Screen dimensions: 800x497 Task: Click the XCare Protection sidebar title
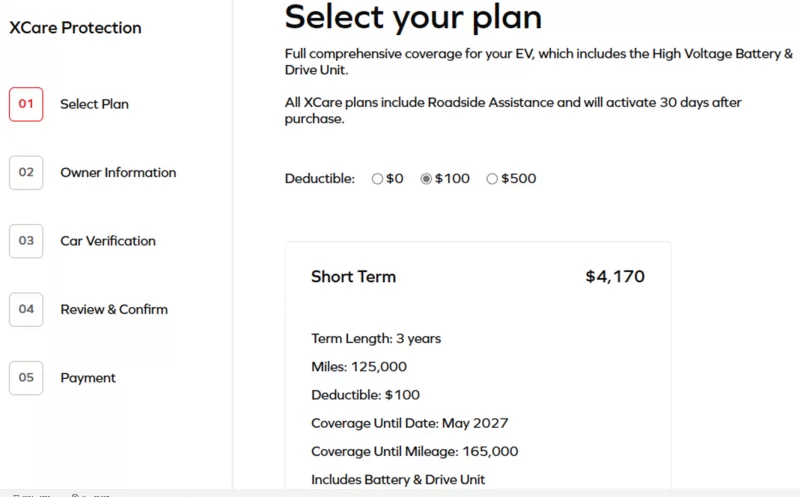(75, 28)
